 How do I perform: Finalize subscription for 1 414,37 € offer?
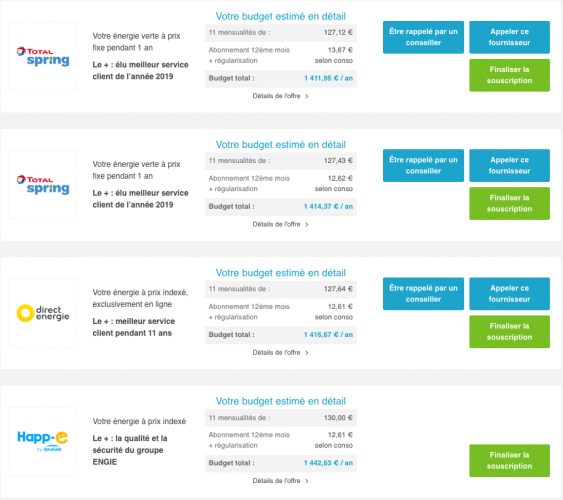pos(509,203)
